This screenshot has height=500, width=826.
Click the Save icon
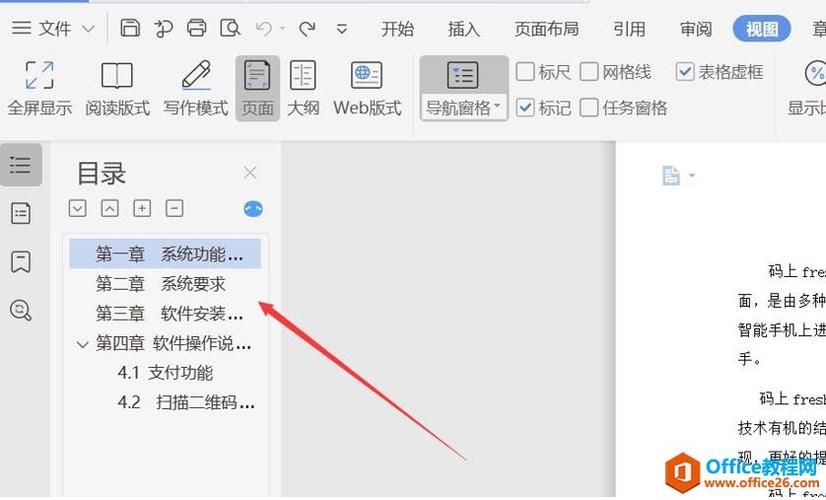(x=130, y=28)
